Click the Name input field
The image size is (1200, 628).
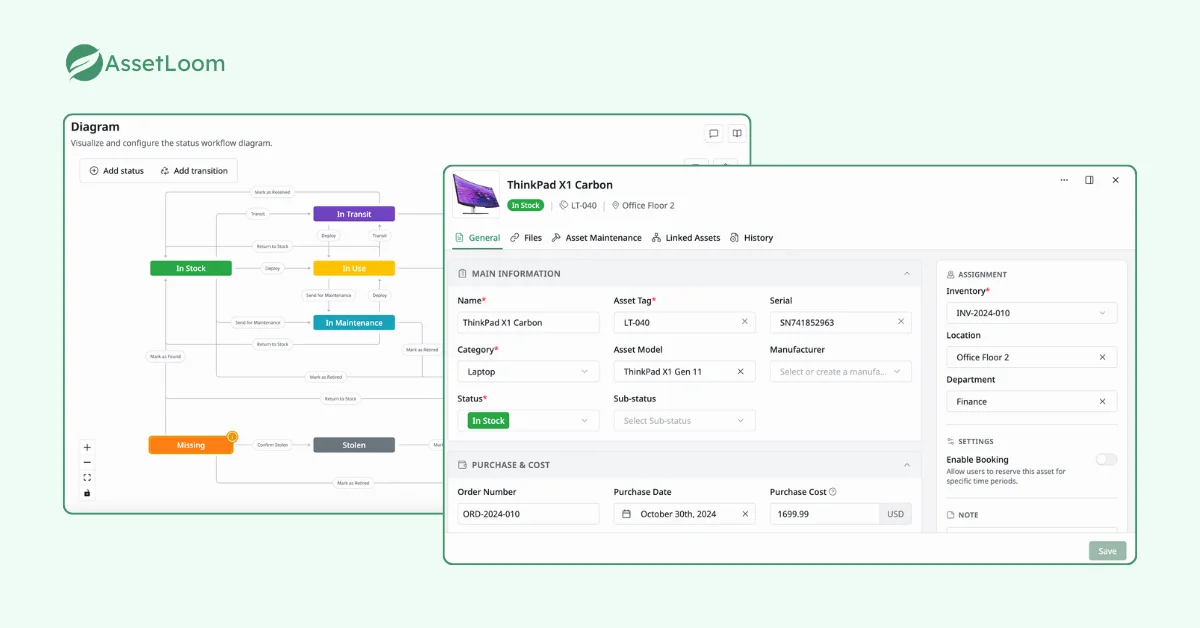(x=528, y=322)
